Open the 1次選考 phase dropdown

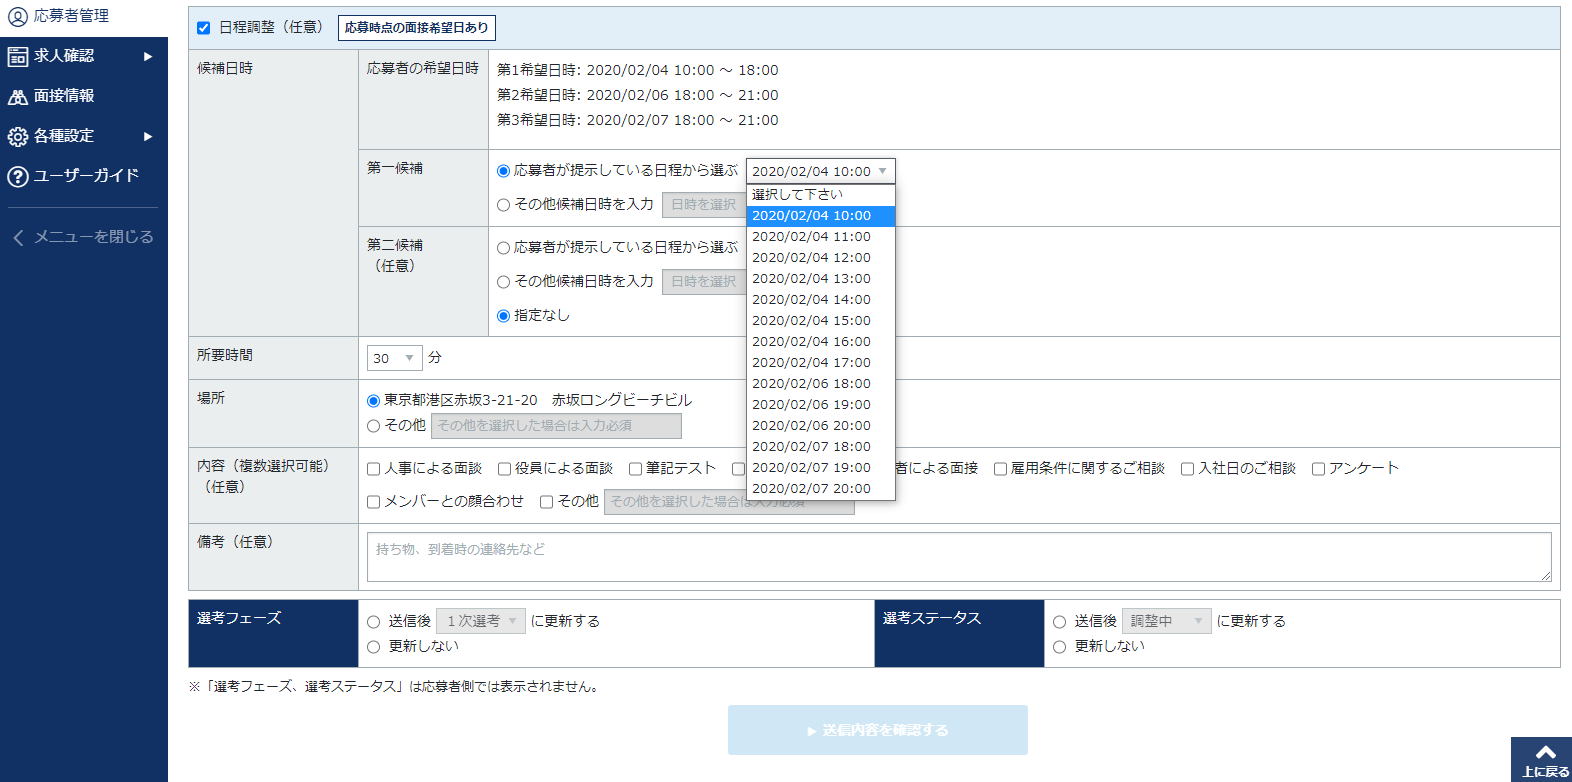pos(482,621)
